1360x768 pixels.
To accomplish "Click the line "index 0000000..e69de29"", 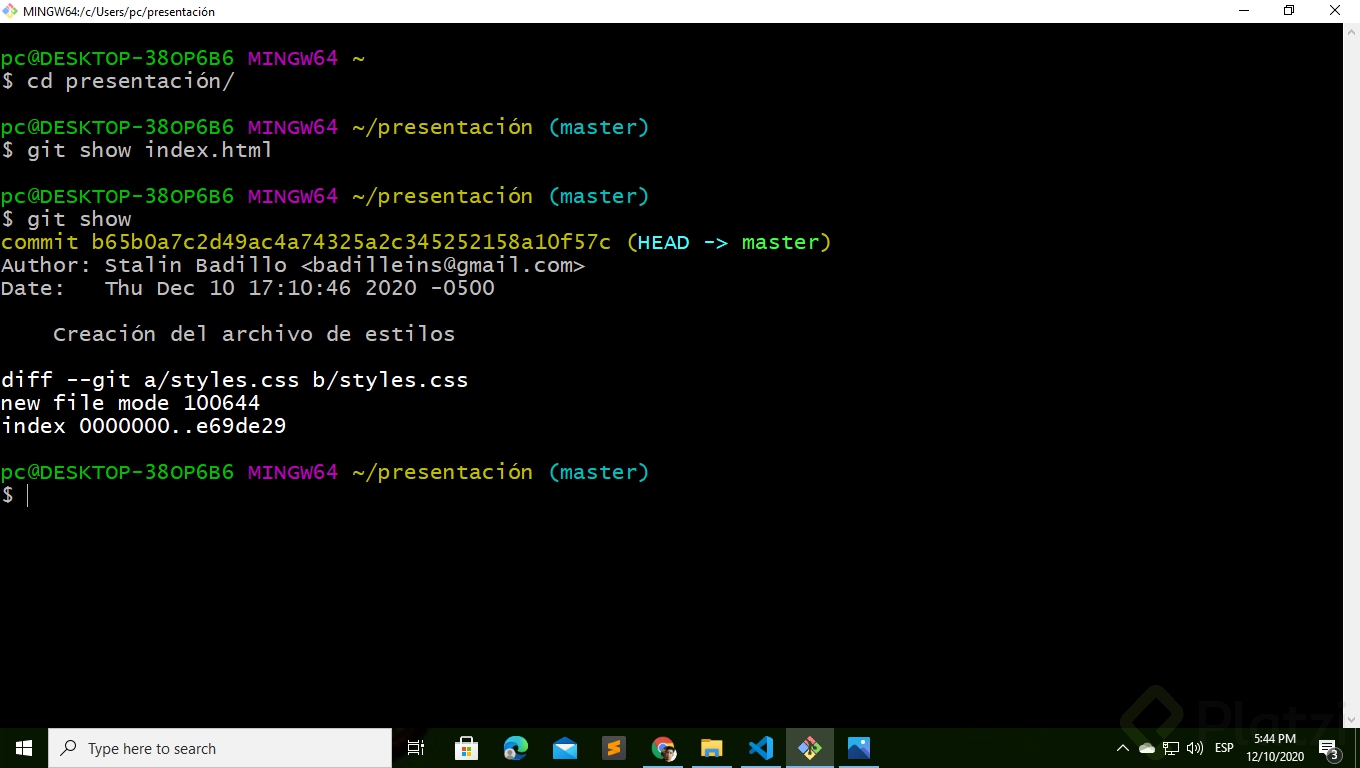I will 143,426.
